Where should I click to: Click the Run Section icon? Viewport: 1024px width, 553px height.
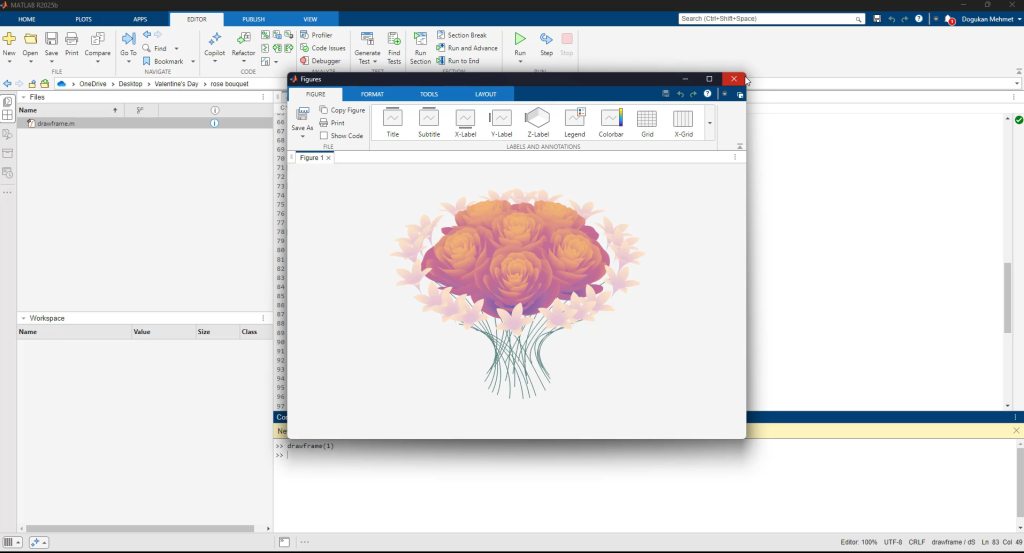[x=420, y=47]
